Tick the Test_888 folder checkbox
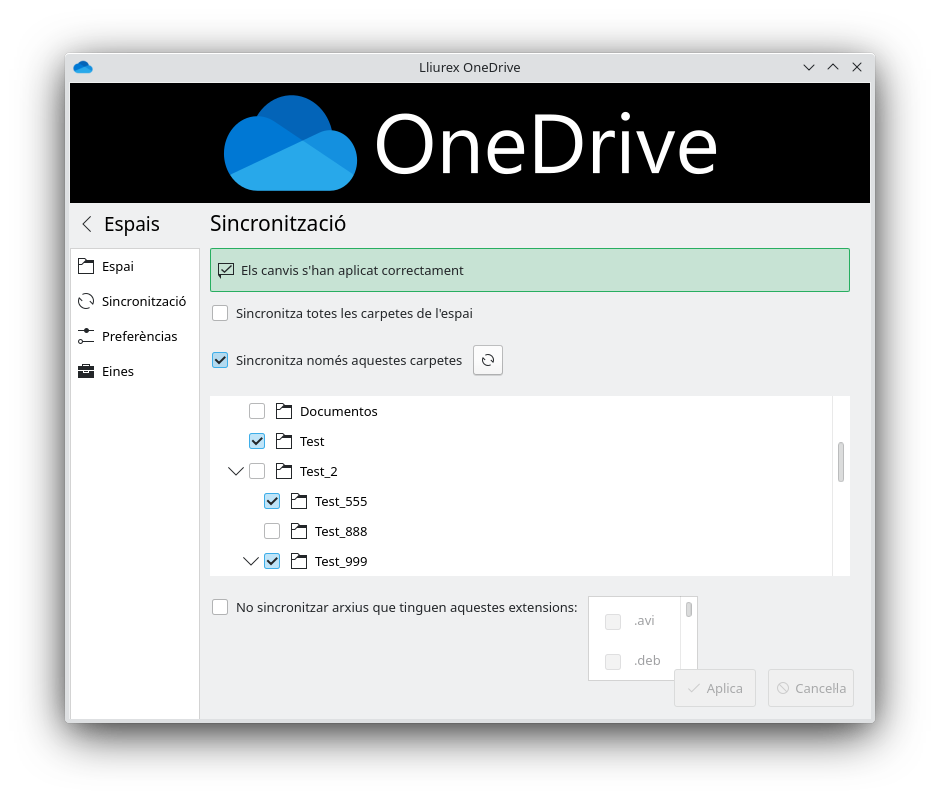This screenshot has width=940, height=800. click(x=272, y=531)
